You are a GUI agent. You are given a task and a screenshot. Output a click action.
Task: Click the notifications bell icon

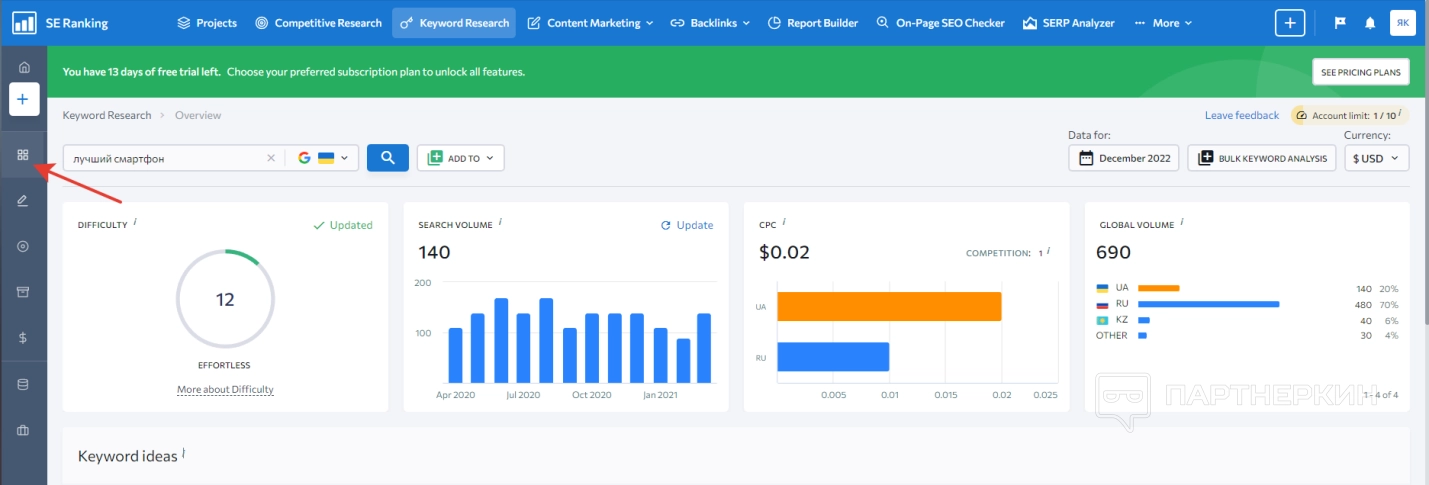[1370, 23]
